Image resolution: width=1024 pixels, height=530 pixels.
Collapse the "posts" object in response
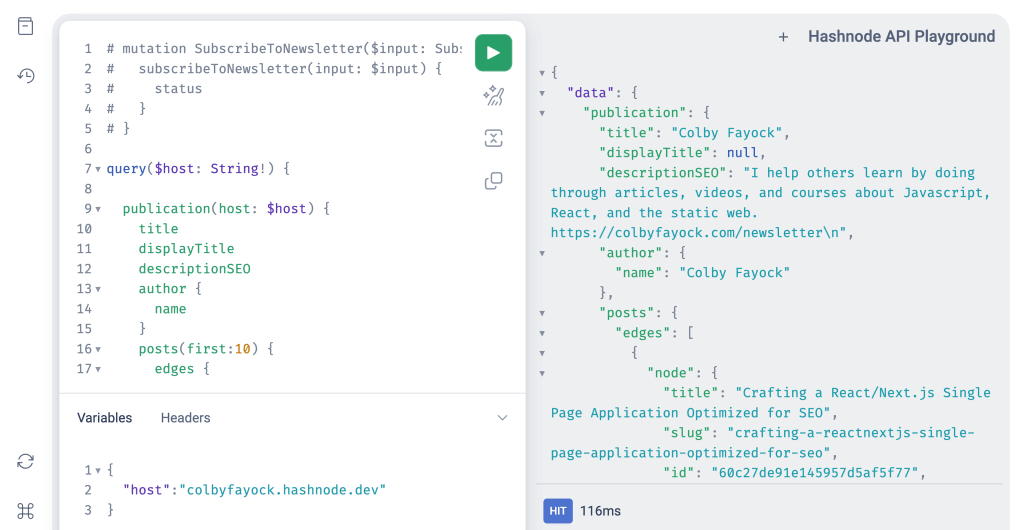point(542,313)
